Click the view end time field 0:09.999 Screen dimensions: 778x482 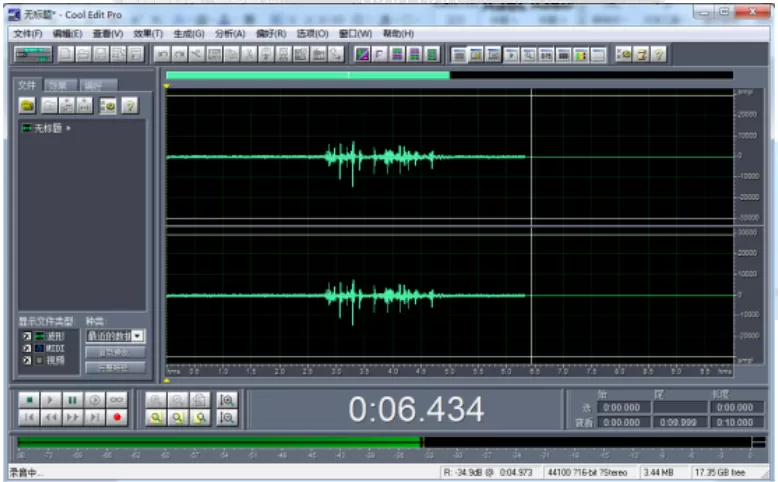(x=679, y=422)
